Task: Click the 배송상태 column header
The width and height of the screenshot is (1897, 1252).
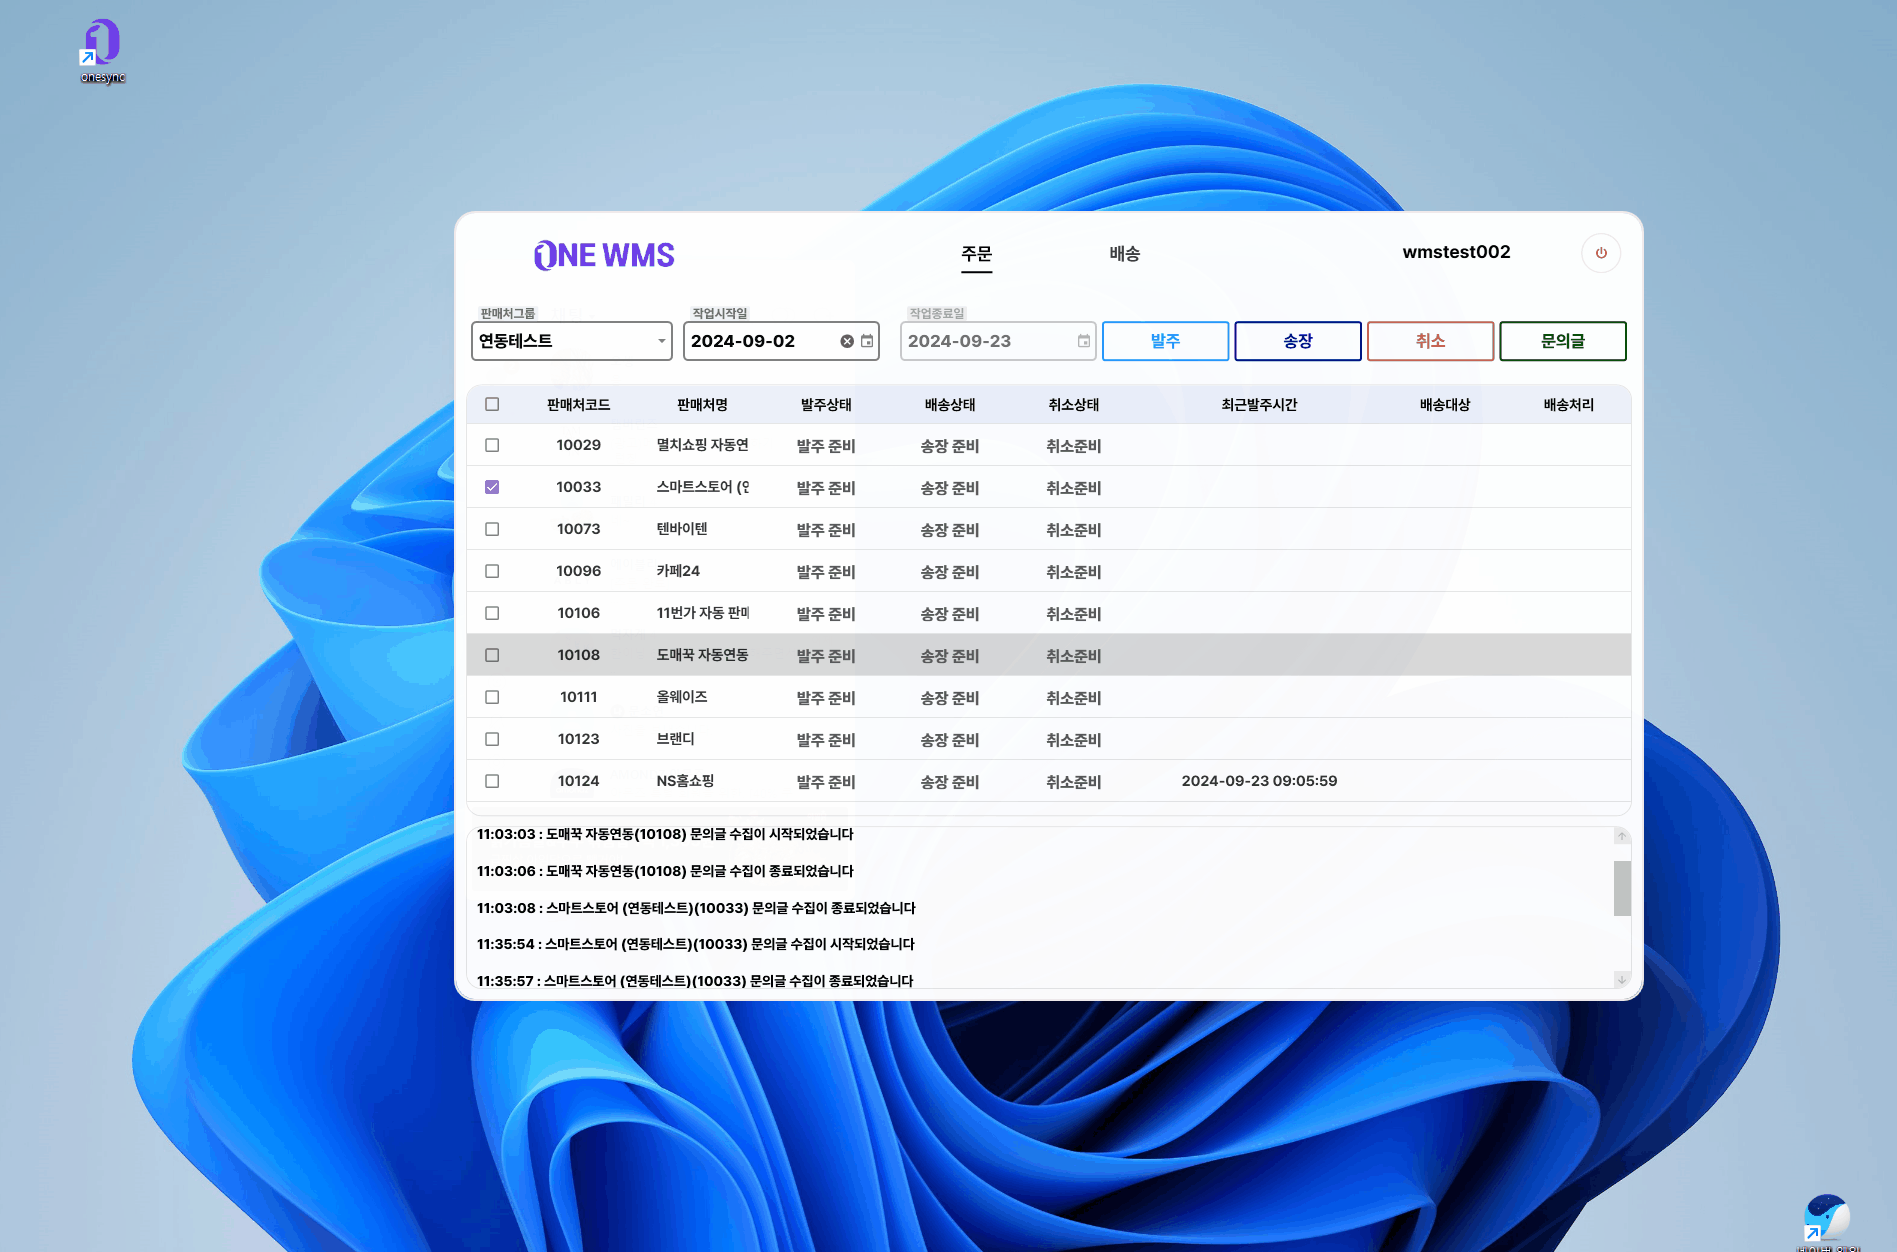Action: [x=950, y=405]
